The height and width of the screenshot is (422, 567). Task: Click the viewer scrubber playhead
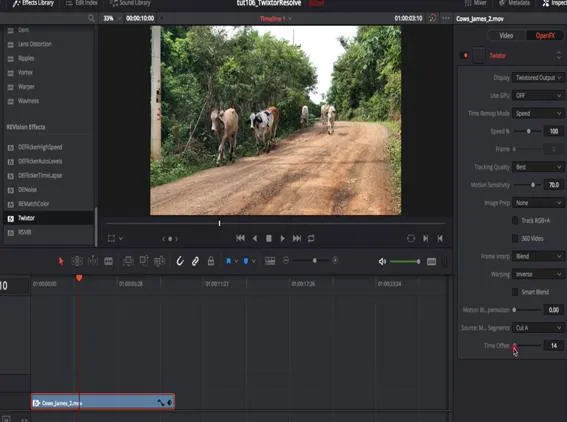219,223
